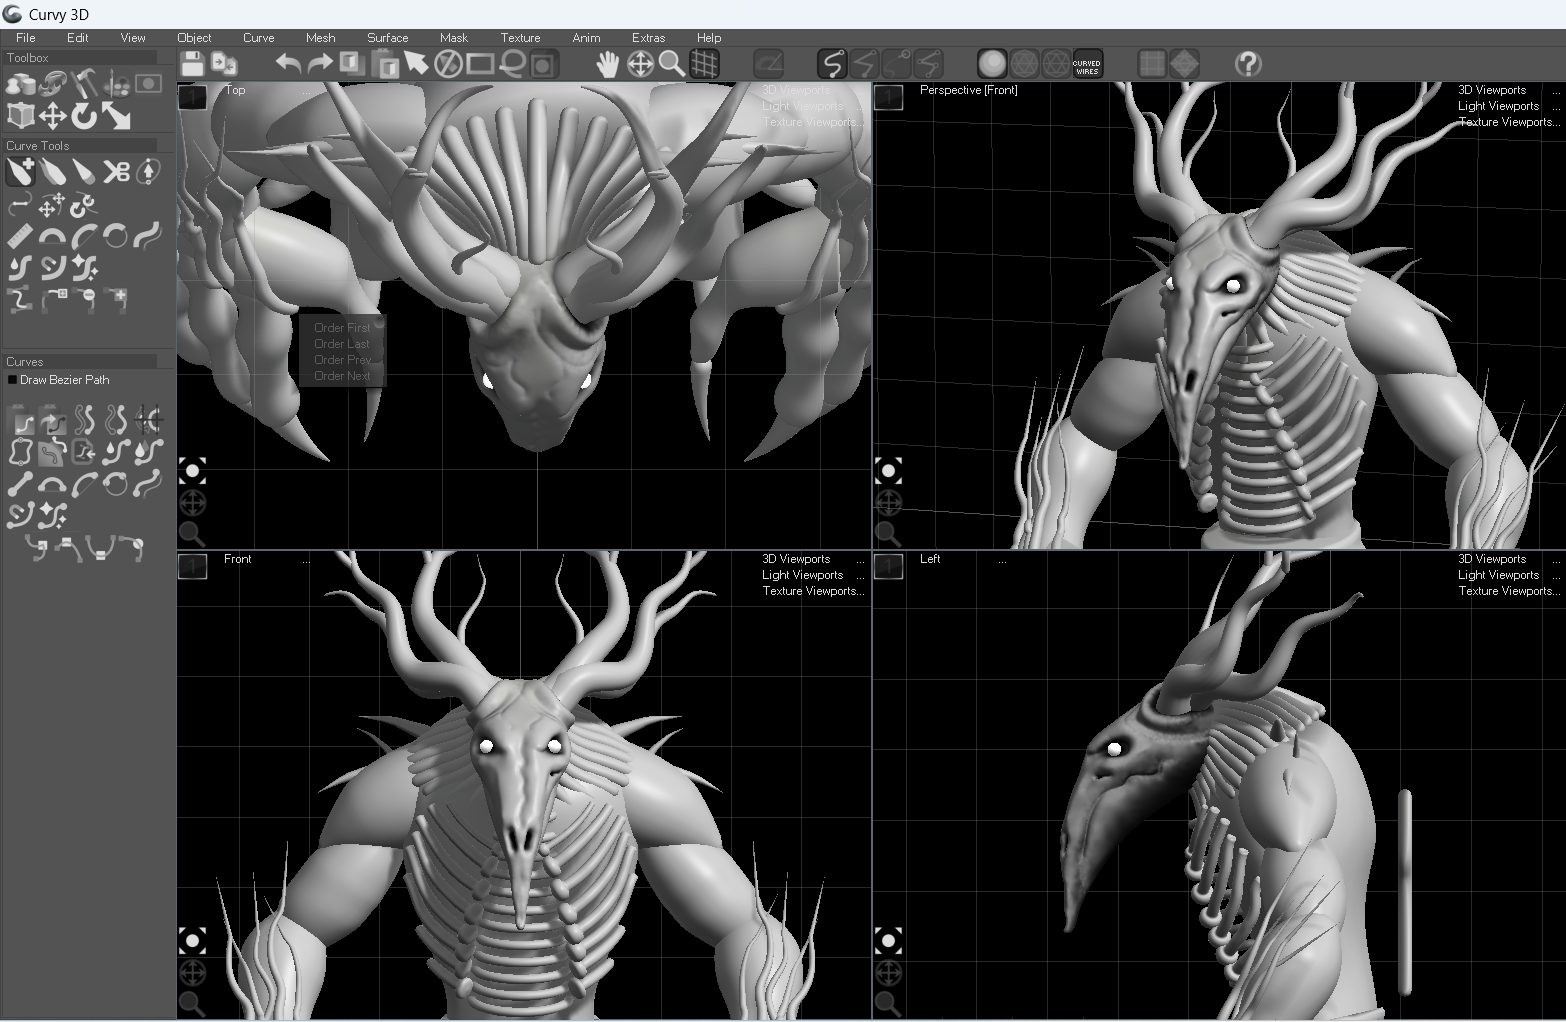
Task: Open Help with the question mark icon
Action: pyautogui.click(x=1248, y=64)
